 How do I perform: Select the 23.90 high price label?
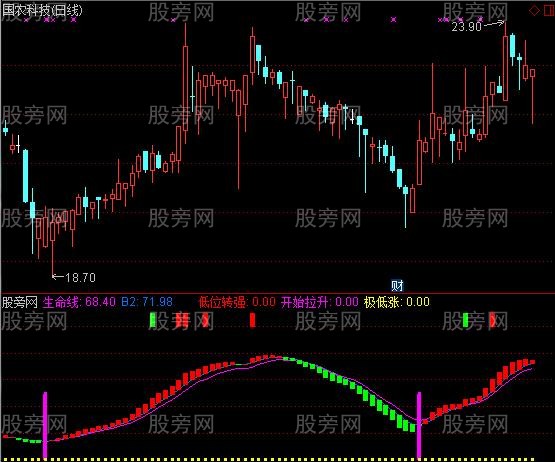[x=467, y=27]
